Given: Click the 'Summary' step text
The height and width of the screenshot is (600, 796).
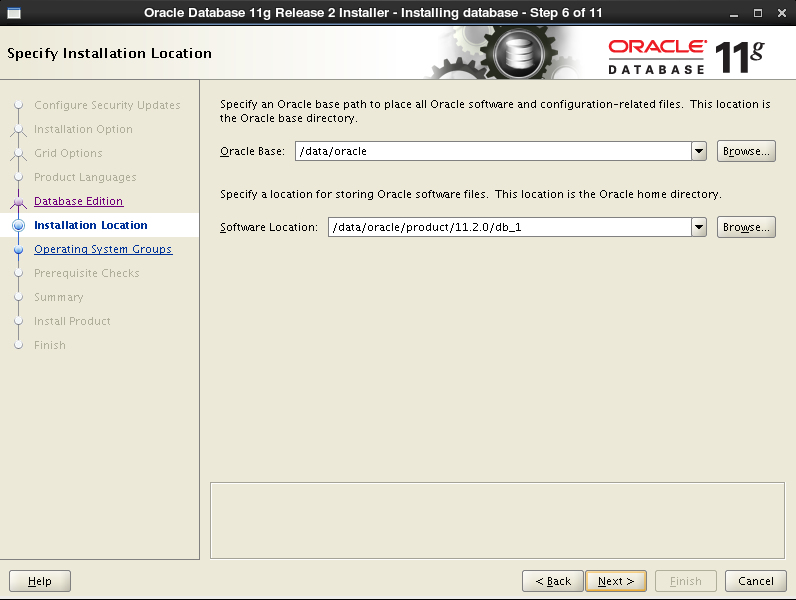Looking at the screenshot, I should click(59, 297).
